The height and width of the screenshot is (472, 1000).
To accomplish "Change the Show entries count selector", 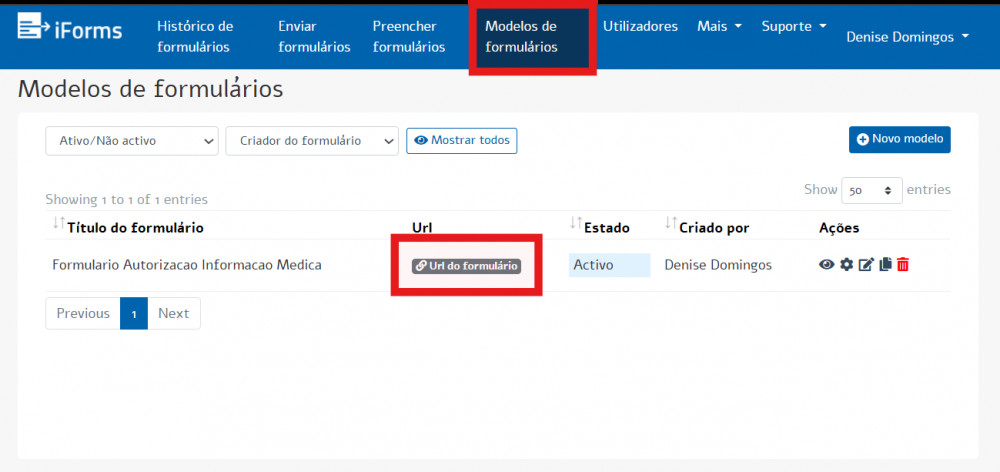I will 872,190.
